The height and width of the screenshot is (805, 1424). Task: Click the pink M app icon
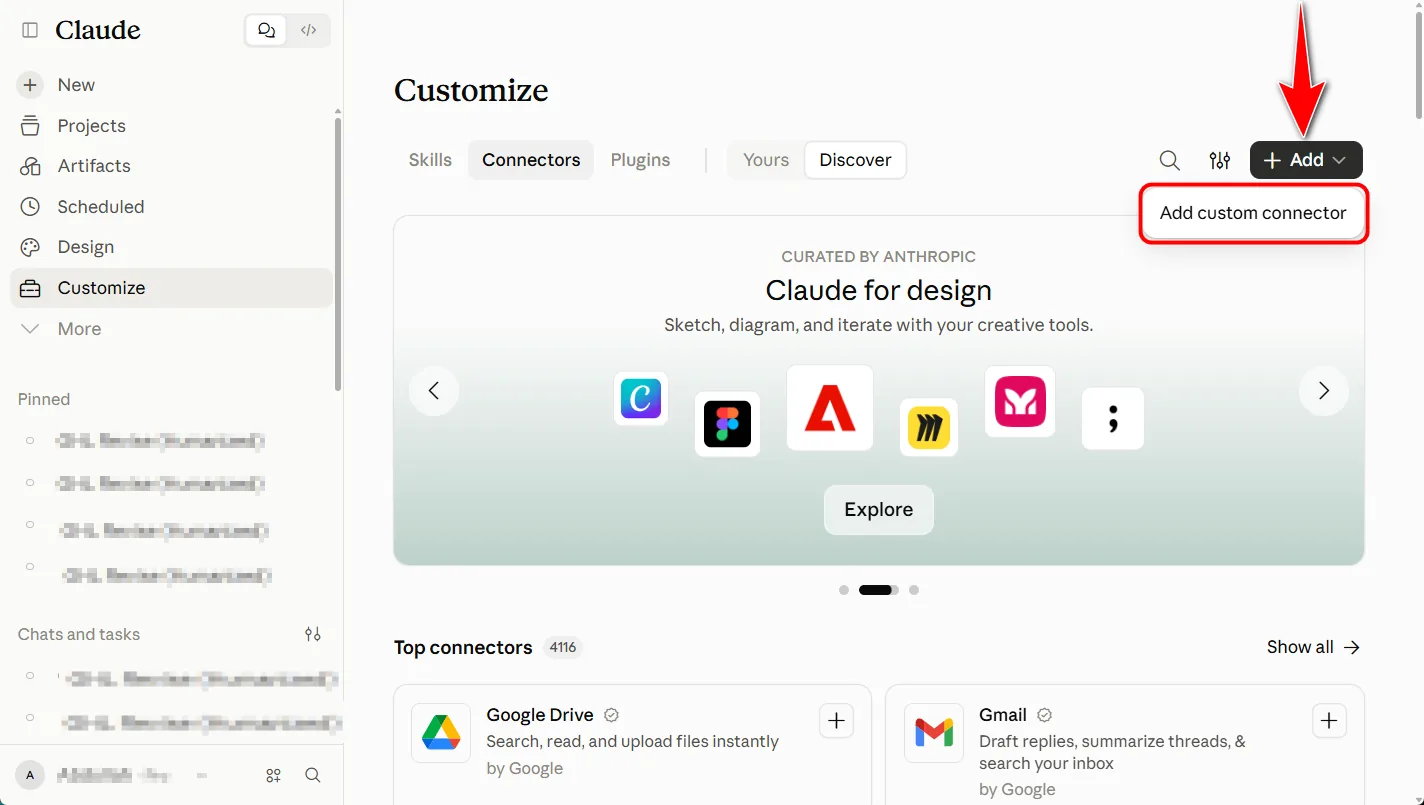tap(1020, 401)
